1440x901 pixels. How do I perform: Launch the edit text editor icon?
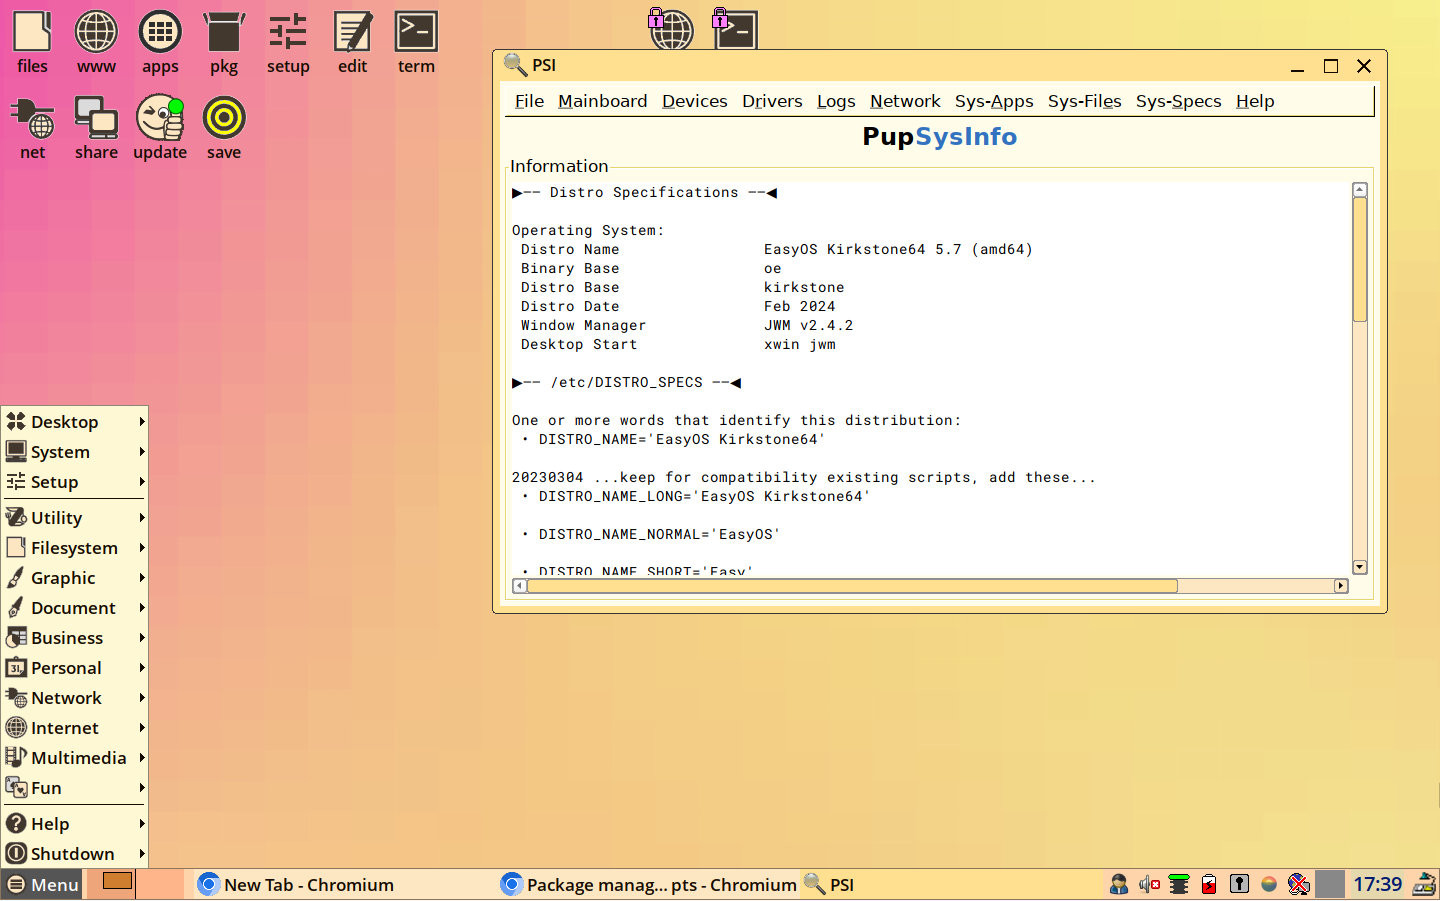coord(352,42)
